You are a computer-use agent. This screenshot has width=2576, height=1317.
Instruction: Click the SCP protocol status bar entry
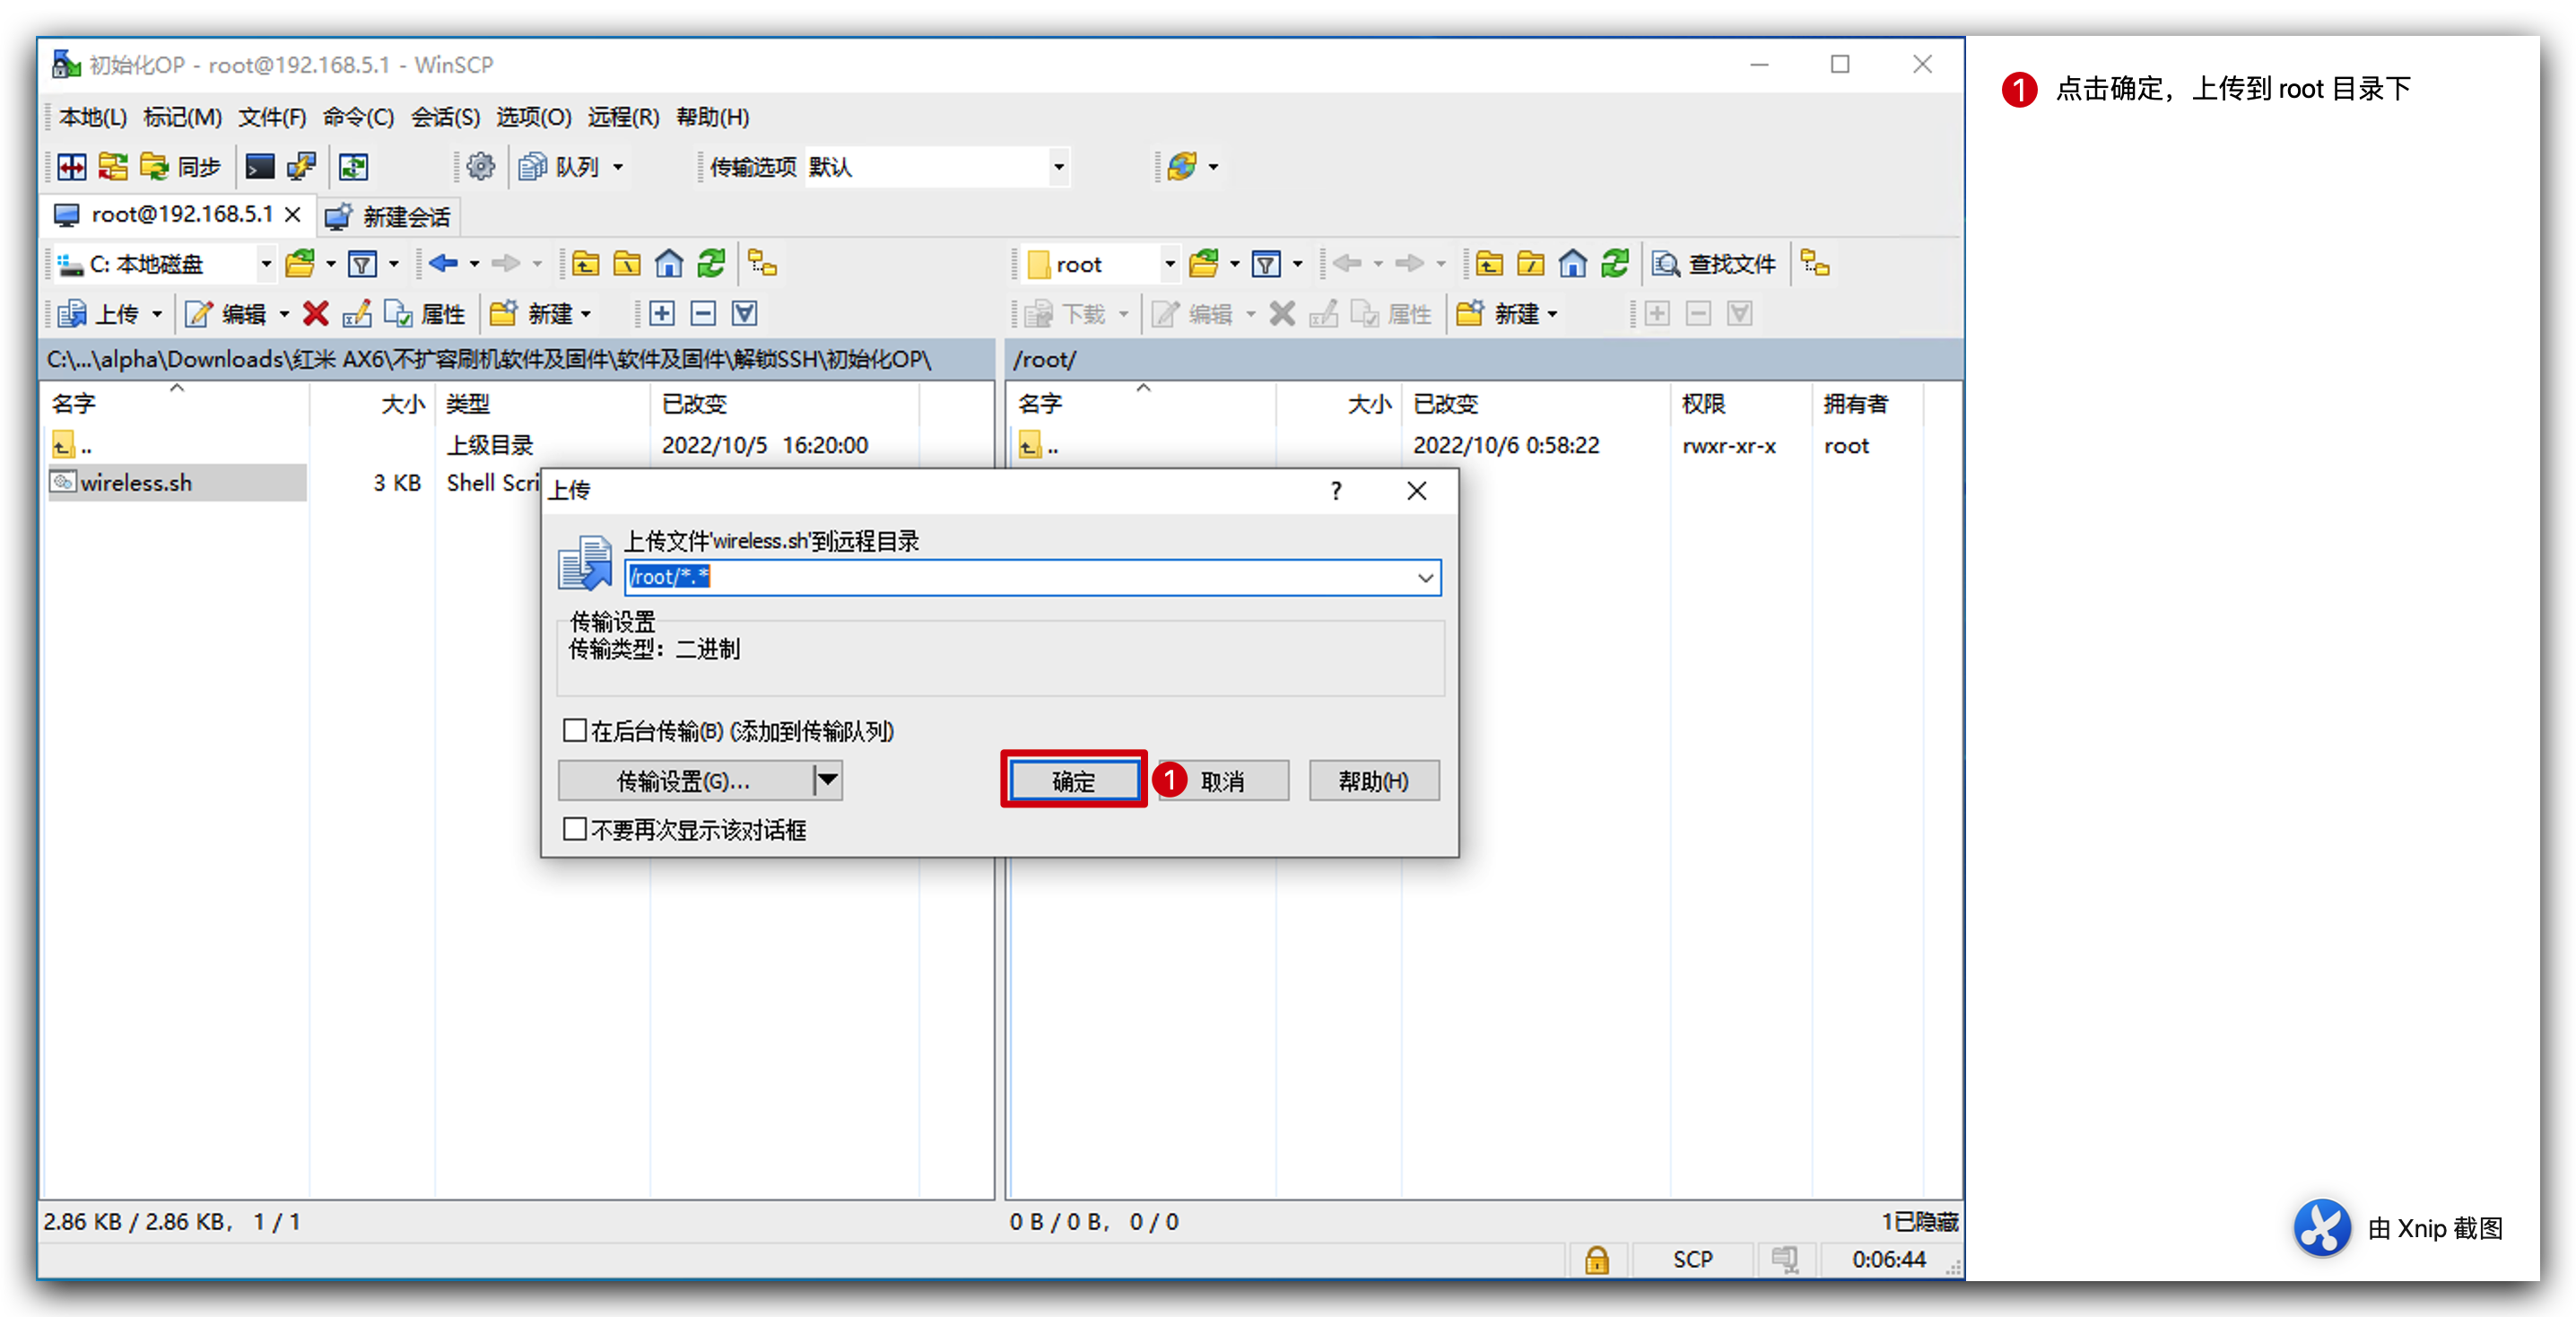1692,1259
